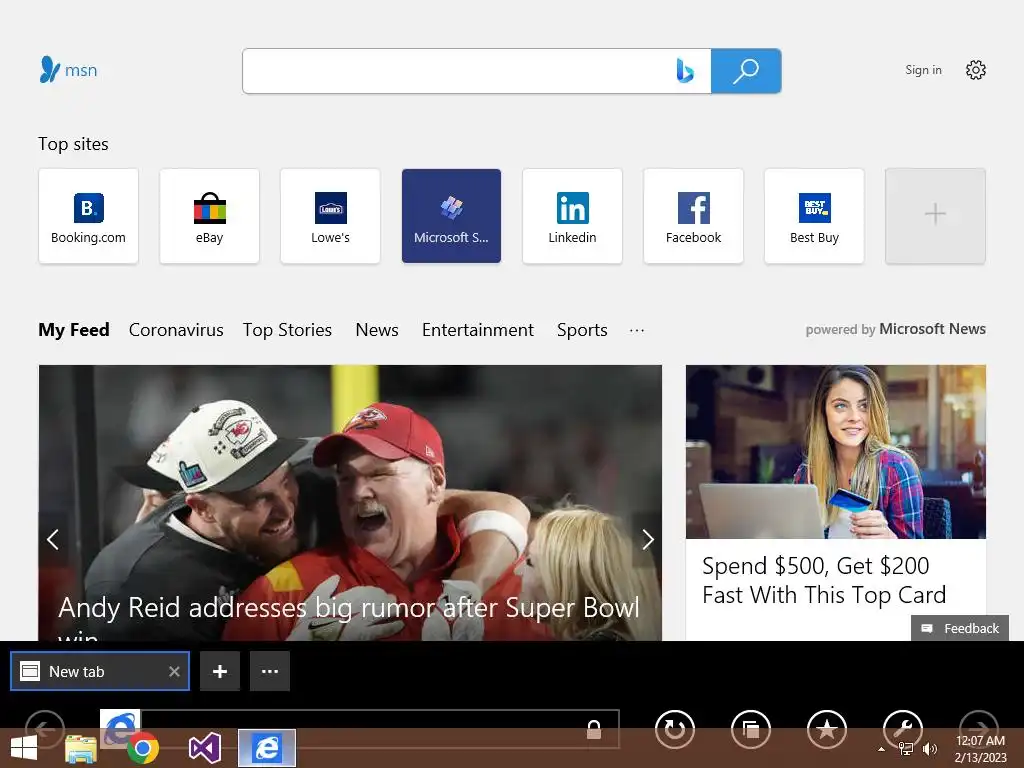Show next story with right arrow
This screenshot has width=1024, height=768.
click(x=647, y=539)
